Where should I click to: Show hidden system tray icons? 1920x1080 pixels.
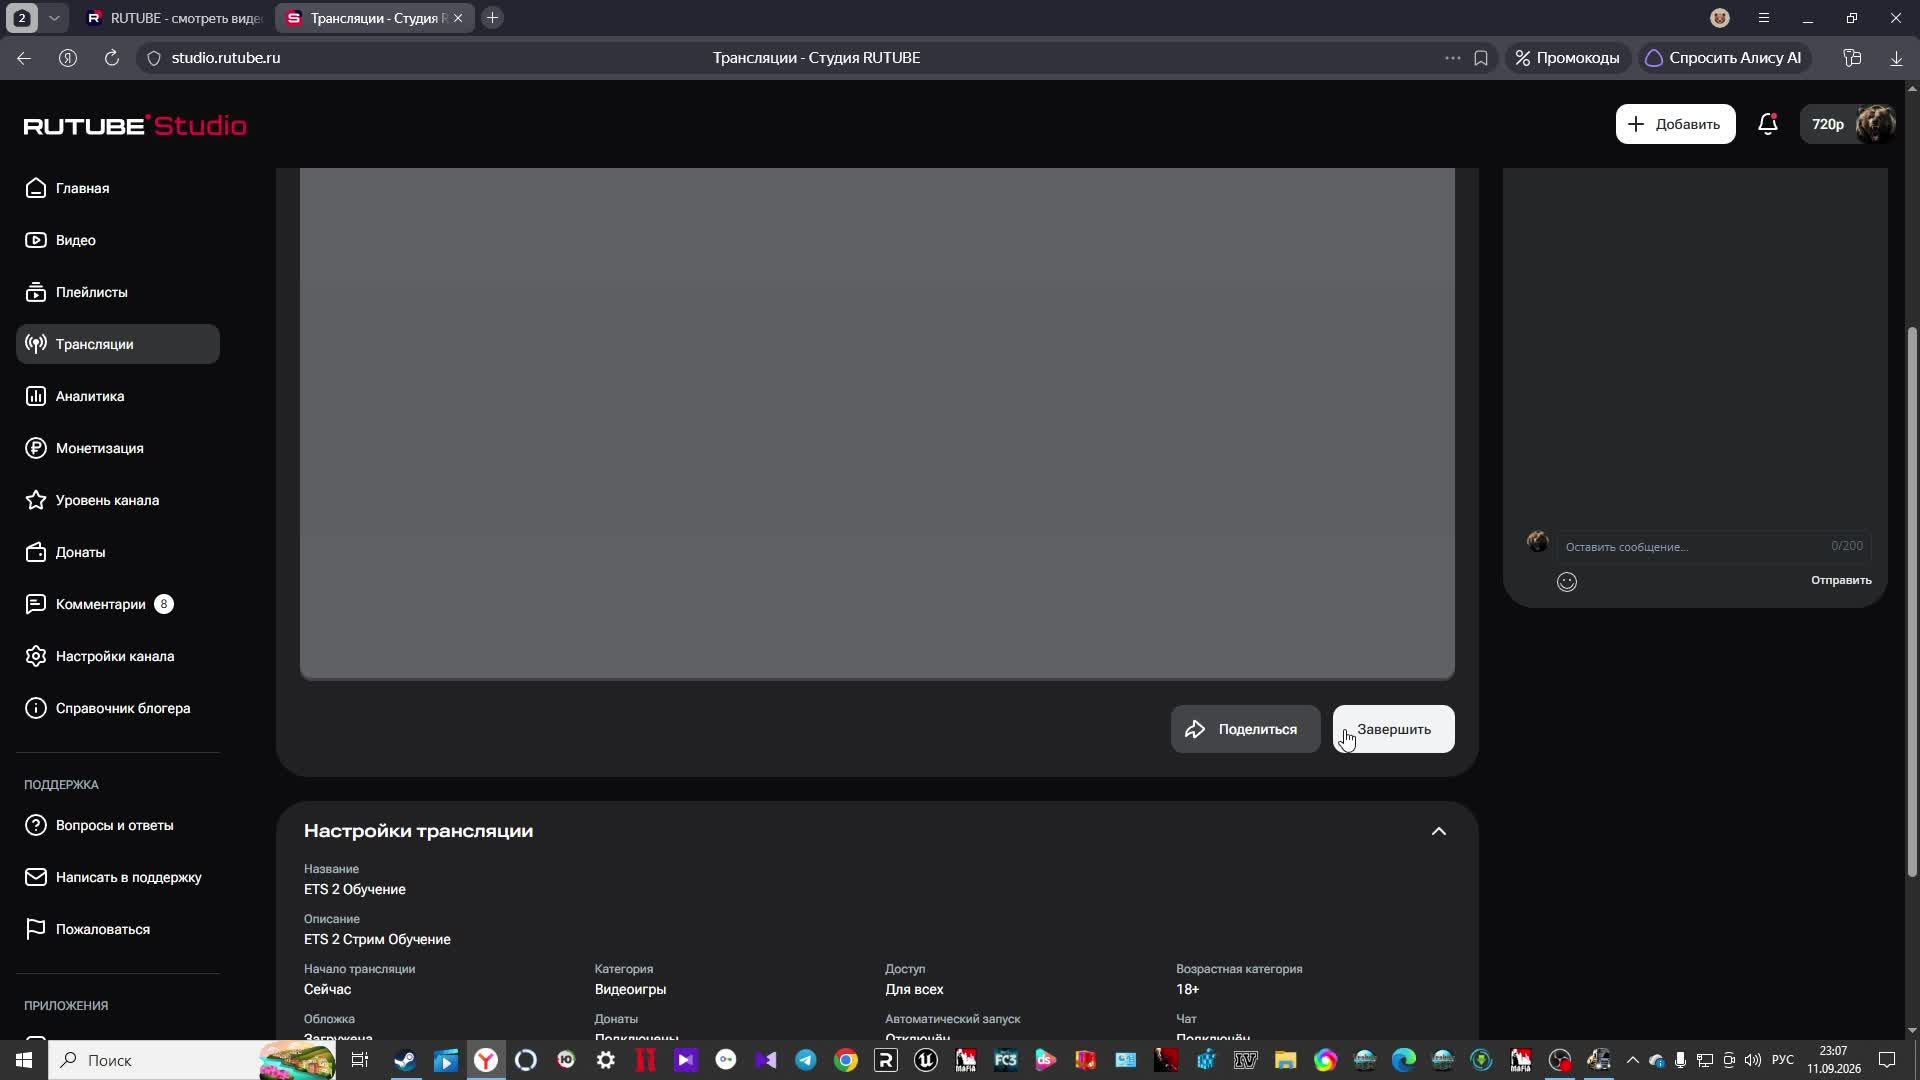tap(1633, 1060)
